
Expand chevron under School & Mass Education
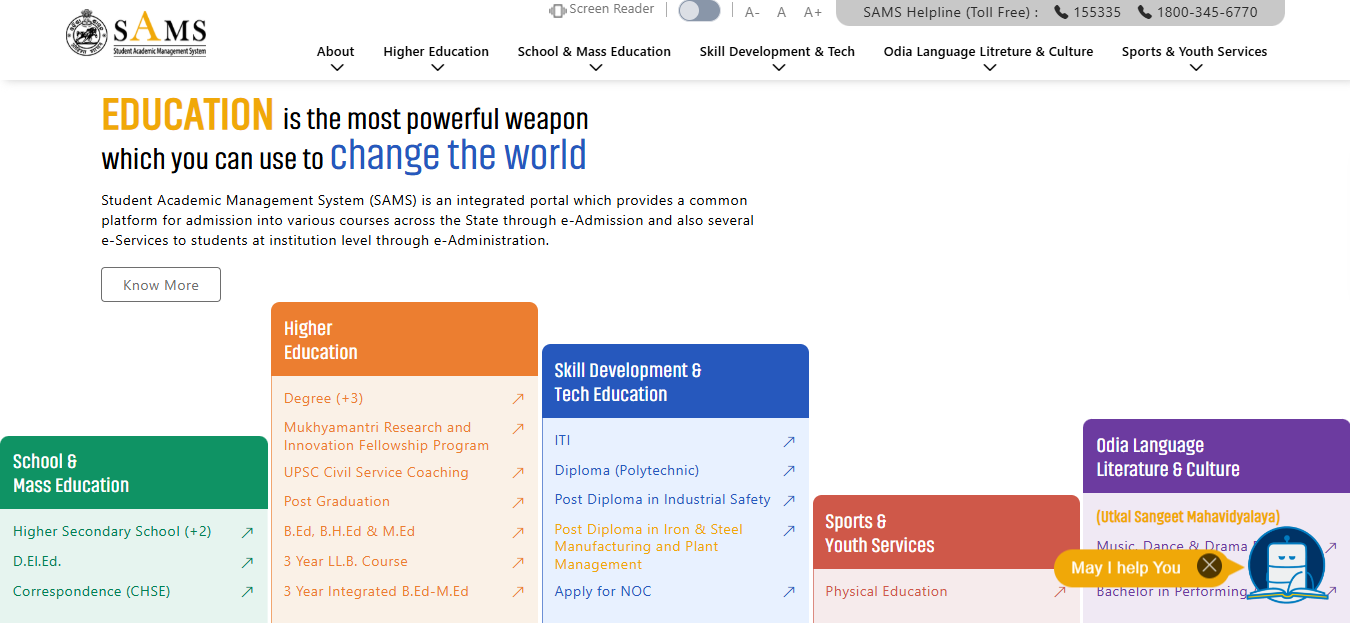click(x=596, y=68)
